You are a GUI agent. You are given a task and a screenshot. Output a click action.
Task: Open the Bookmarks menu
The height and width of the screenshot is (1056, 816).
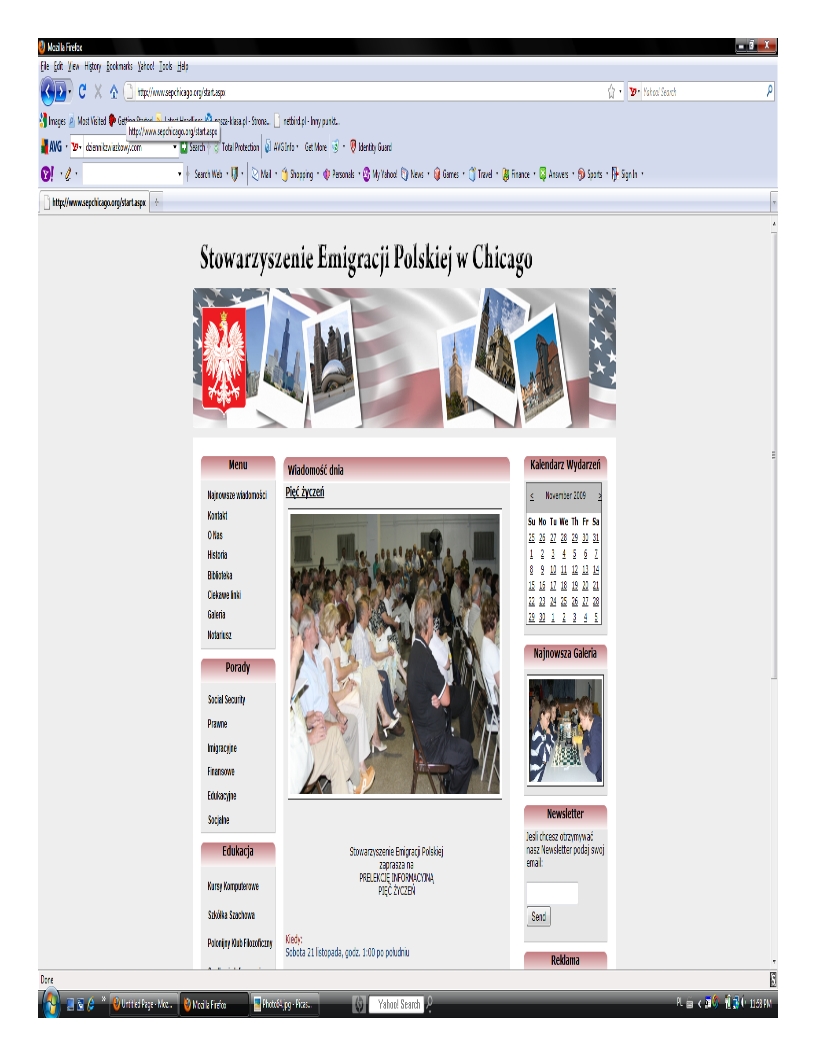[119, 66]
